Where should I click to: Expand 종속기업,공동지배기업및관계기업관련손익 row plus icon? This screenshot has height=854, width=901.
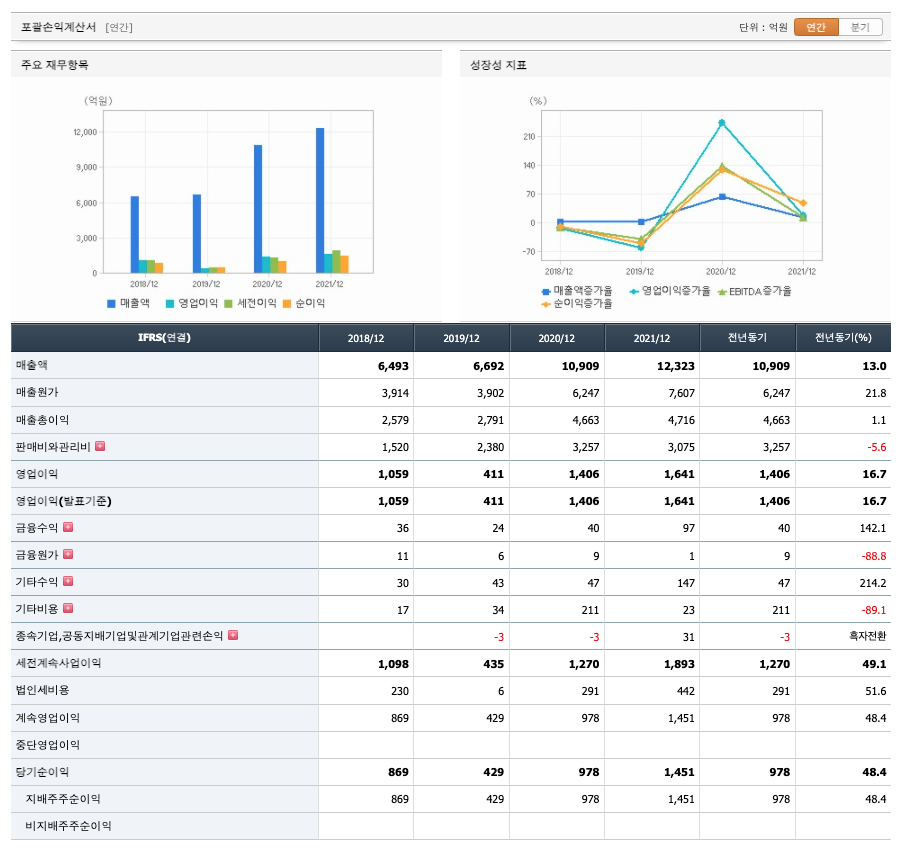pyautogui.click(x=233, y=635)
